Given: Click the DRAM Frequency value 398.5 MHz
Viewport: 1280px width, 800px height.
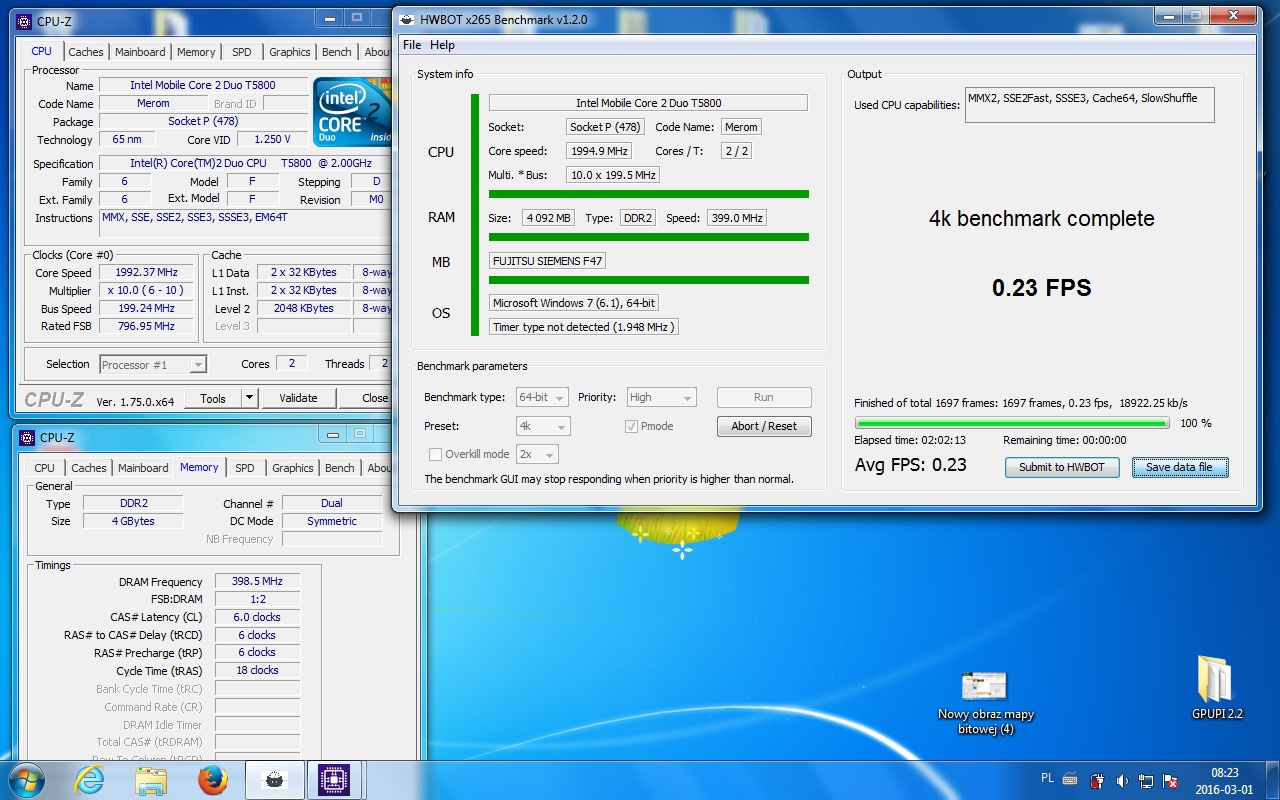Looking at the screenshot, I should [x=257, y=582].
